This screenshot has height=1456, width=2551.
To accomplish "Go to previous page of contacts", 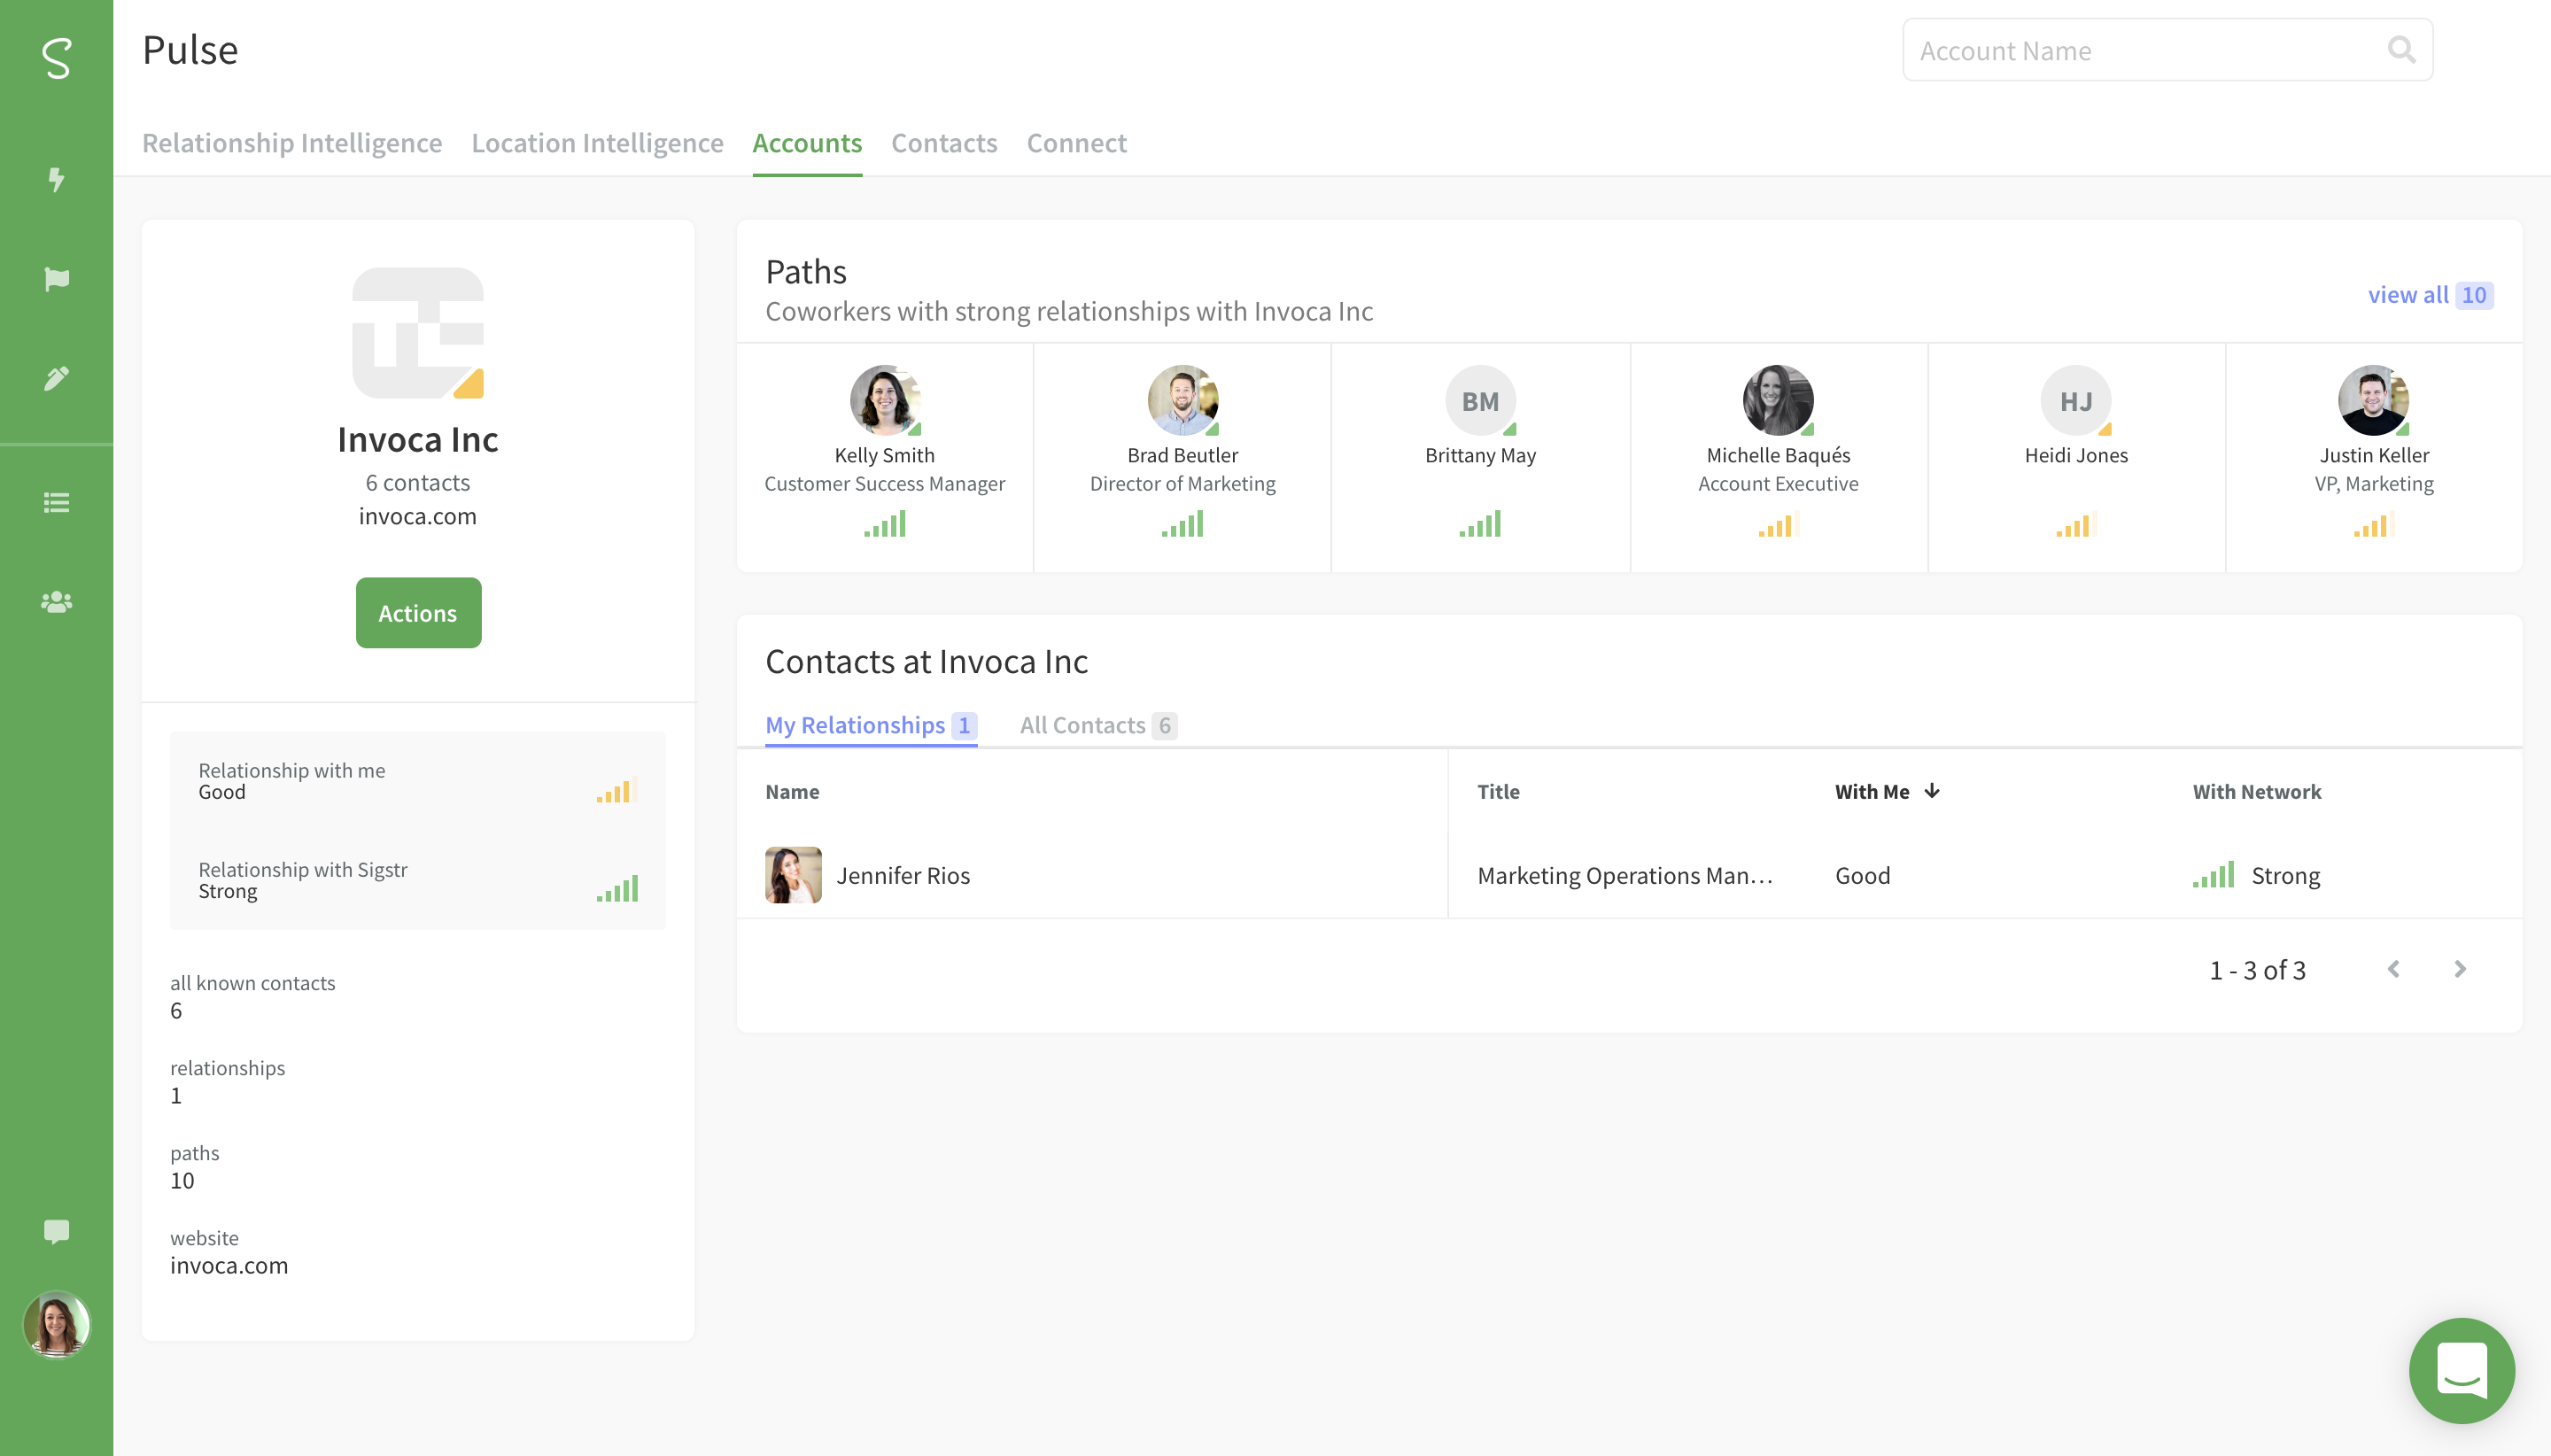I will tap(2393, 969).
